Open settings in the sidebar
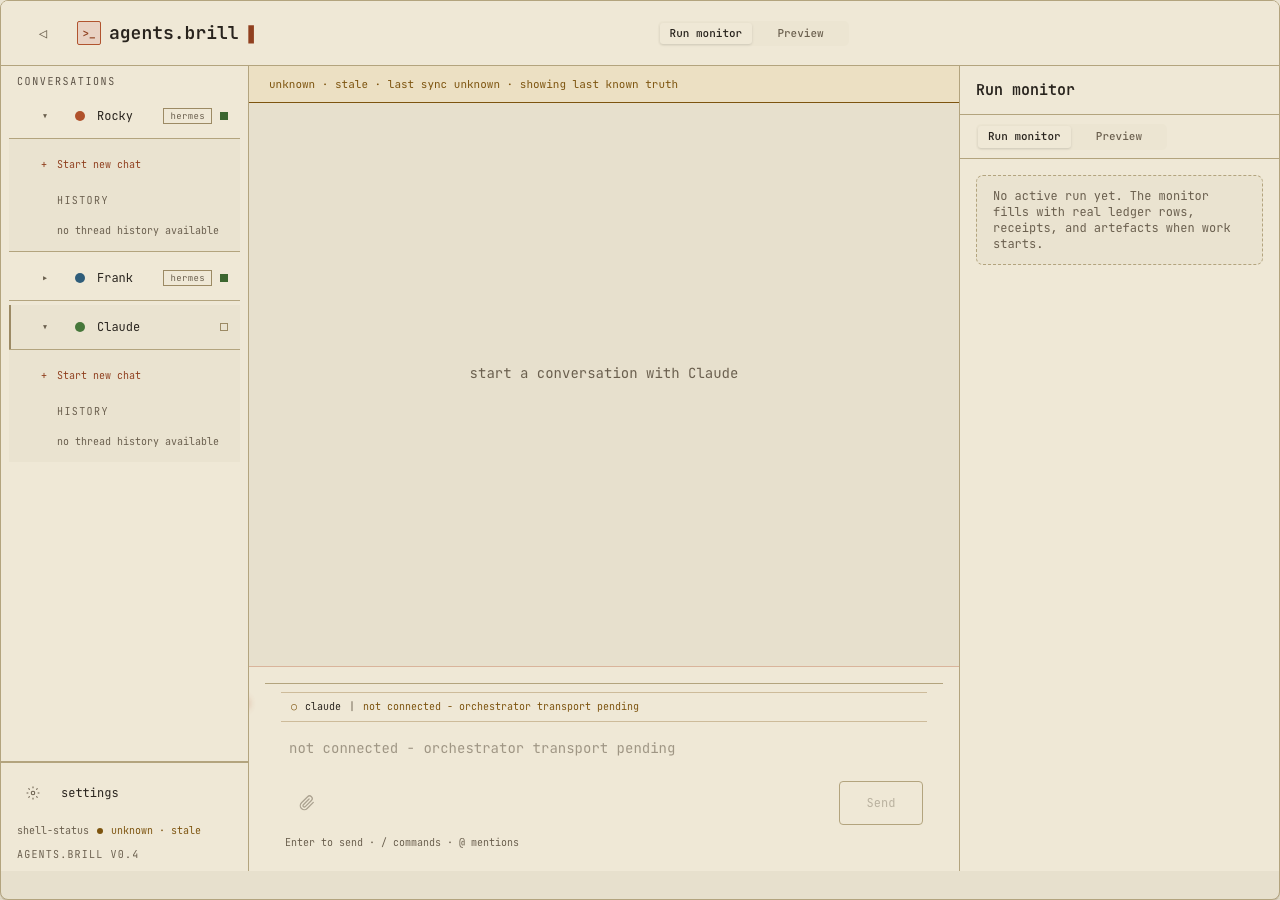This screenshot has width=1280, height=900. [x=90, y=793]
